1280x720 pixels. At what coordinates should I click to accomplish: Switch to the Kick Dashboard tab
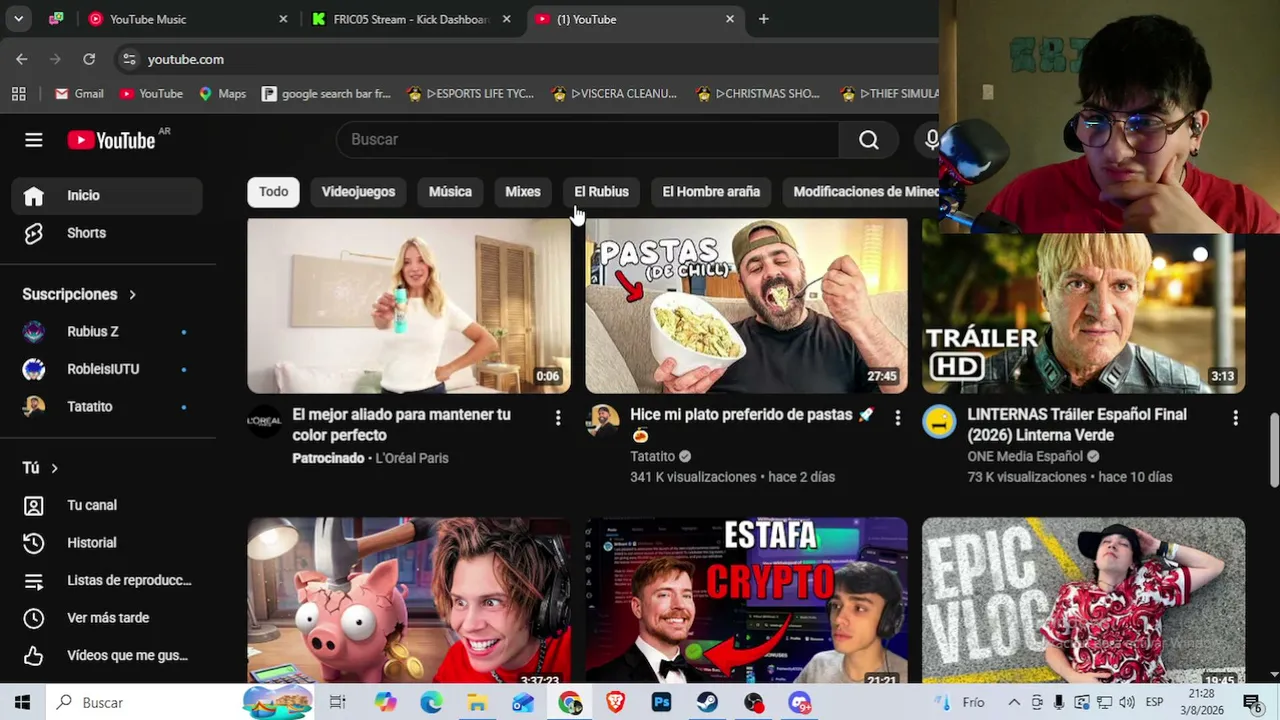pyautogui.click(x=410, y=19)
